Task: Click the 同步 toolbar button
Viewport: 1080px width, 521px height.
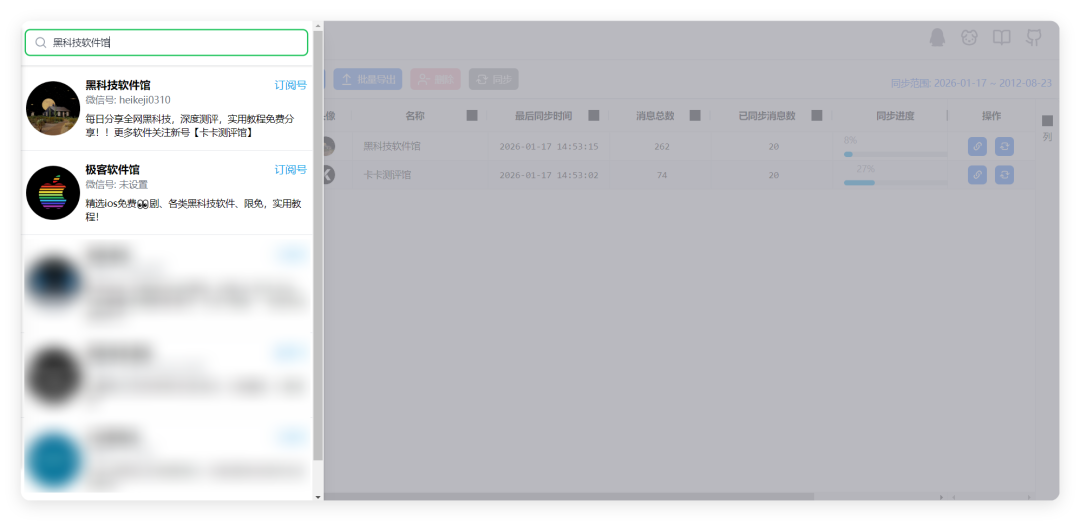Action: pos(493,79)
